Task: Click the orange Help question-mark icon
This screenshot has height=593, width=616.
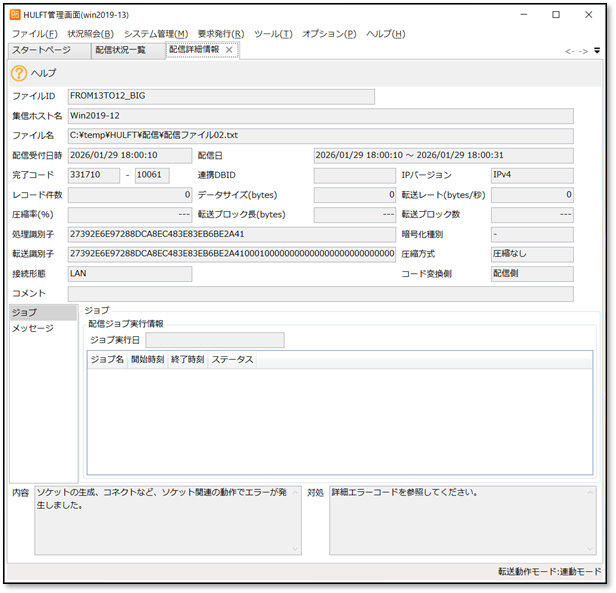Action: pos(19,73)
